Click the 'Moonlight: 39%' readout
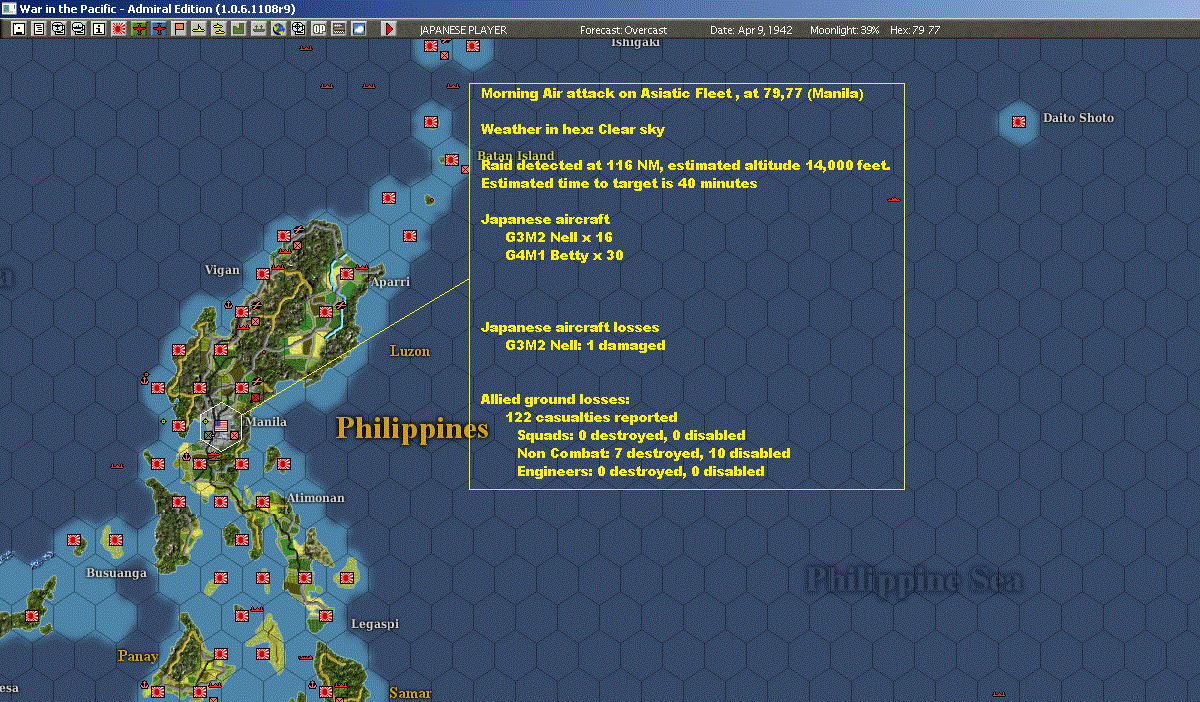Viewport: 1200px width, 702px height. [845, 30]
